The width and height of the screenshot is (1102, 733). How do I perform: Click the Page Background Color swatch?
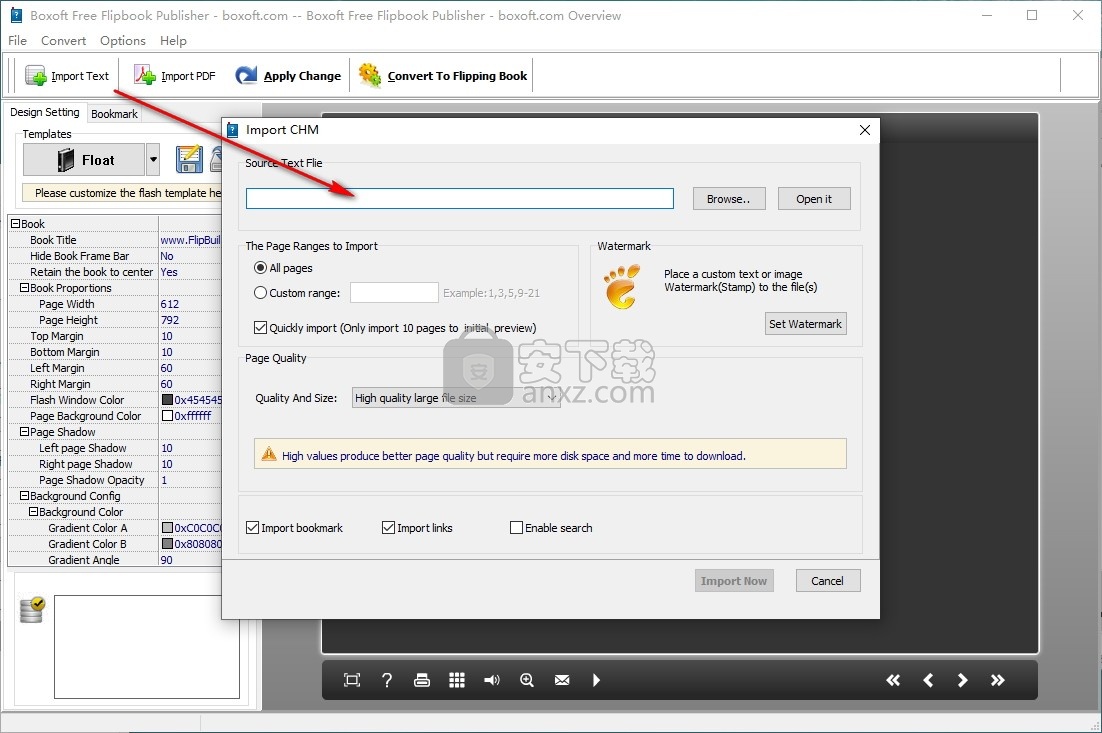[x=167, y=416]
